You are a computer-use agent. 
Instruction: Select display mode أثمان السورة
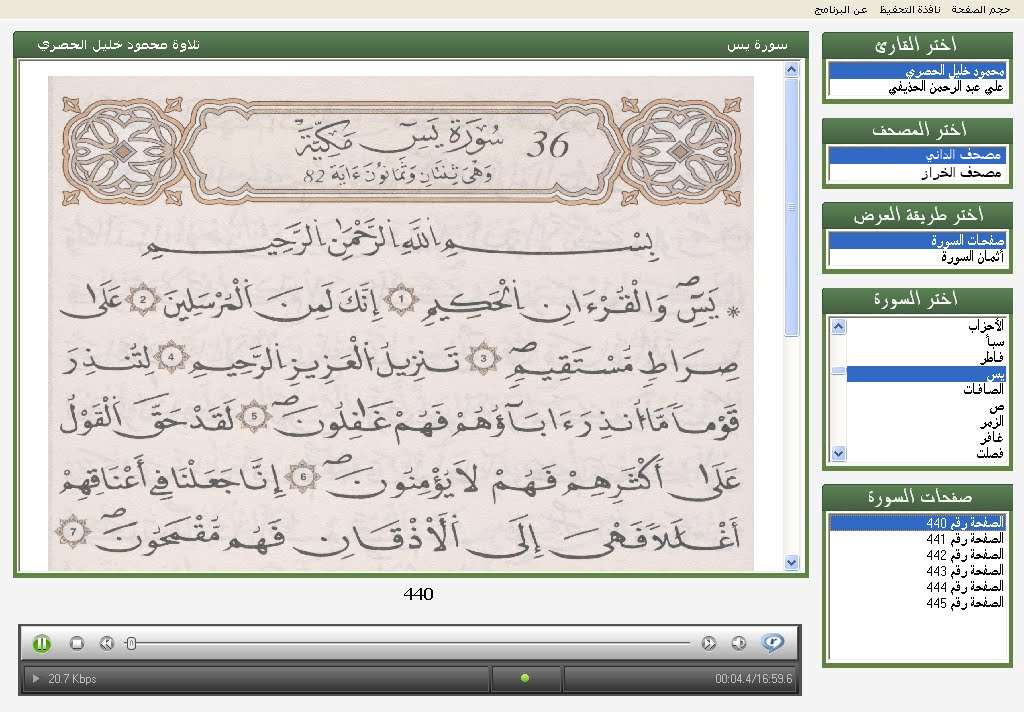pyautogui.click(x=917, y=257)
